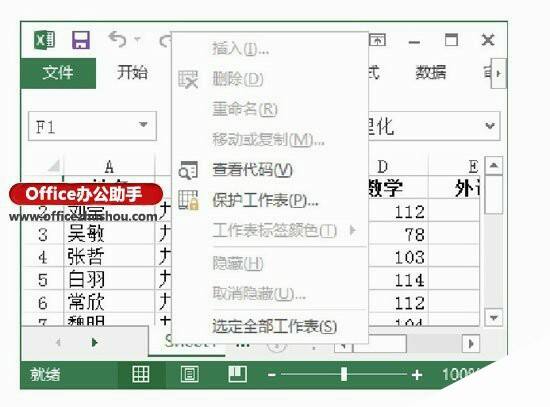Select row 3 header
Image resolution: width=550 pixels, height=407 pixels.
43,234
